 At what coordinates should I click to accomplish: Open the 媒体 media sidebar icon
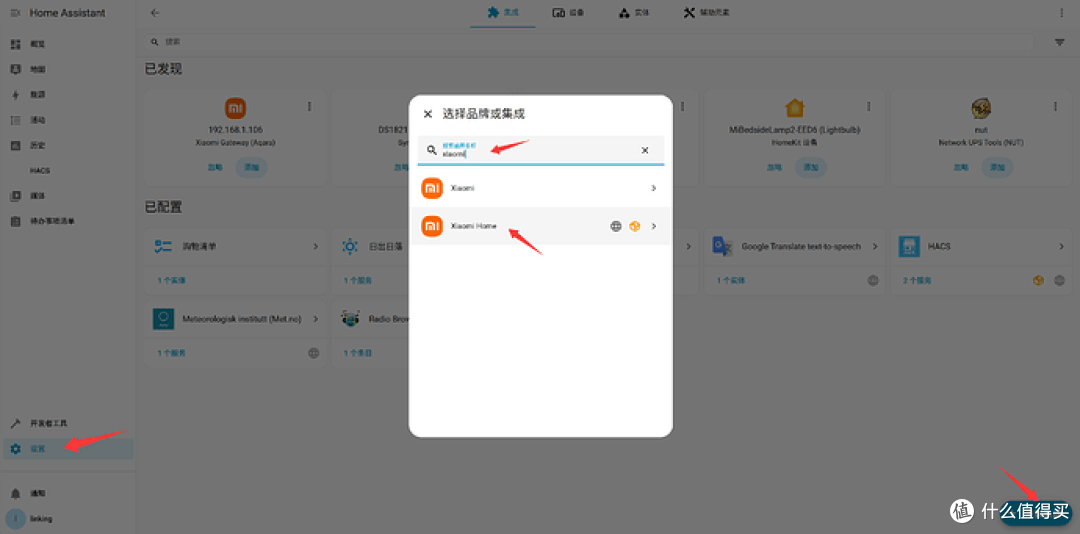[x=15, y=196]
